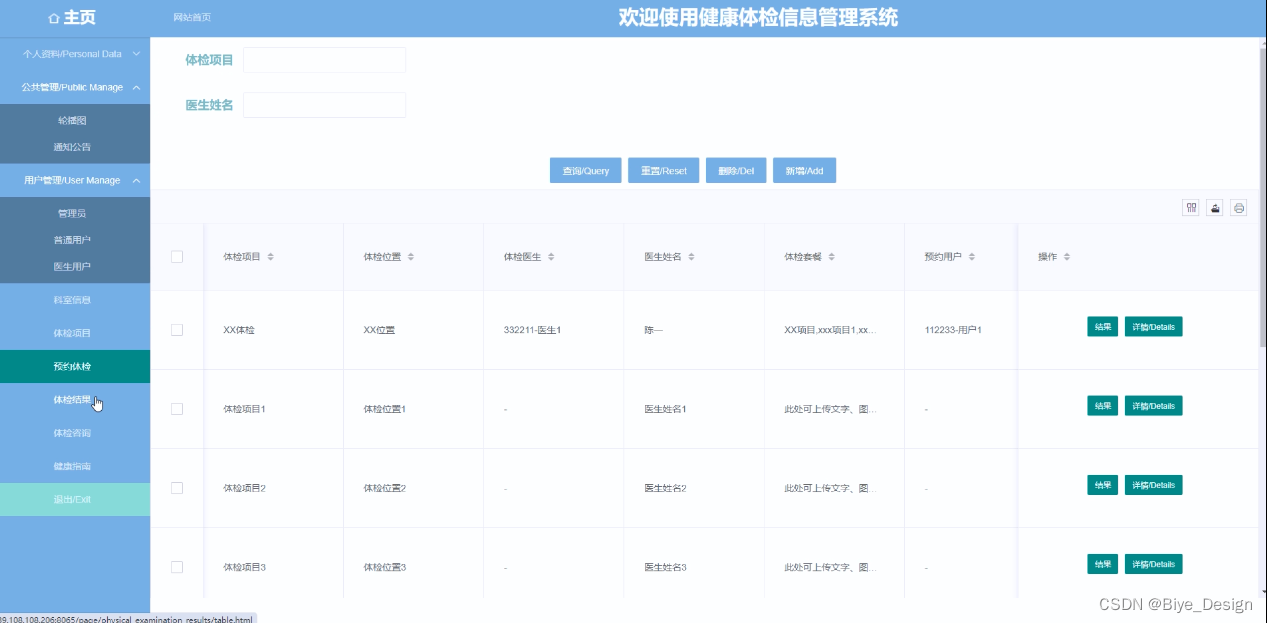Click the export icon above the table
This screenshot has height=623, width=1267.
(1215, 208)
